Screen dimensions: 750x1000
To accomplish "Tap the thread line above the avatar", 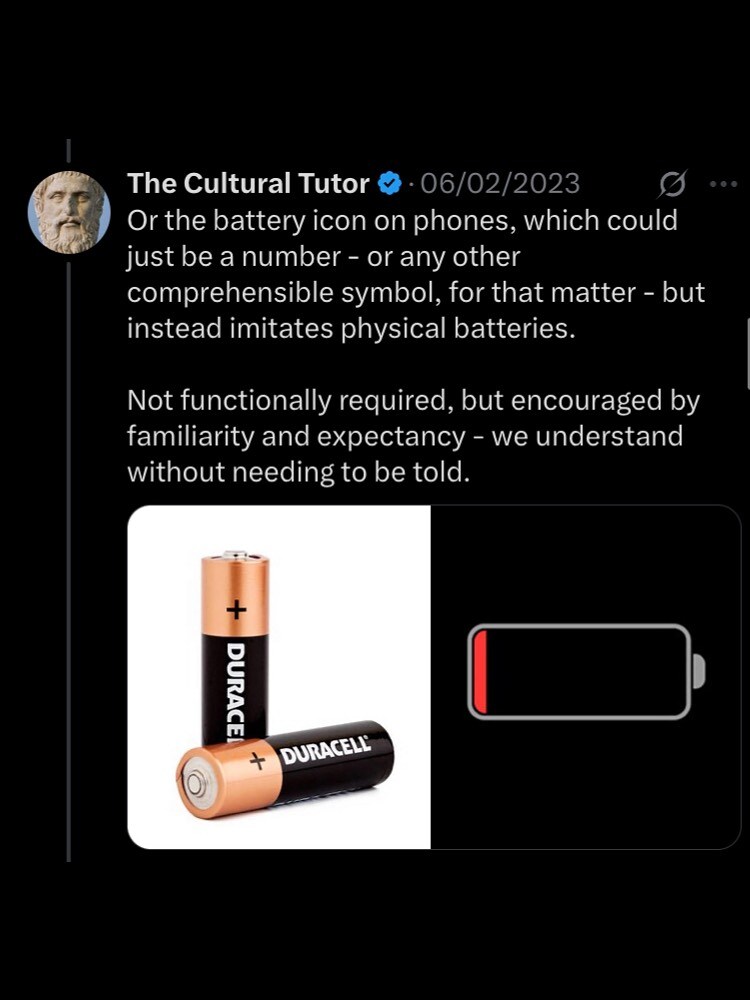I will [x=68, y=152].
